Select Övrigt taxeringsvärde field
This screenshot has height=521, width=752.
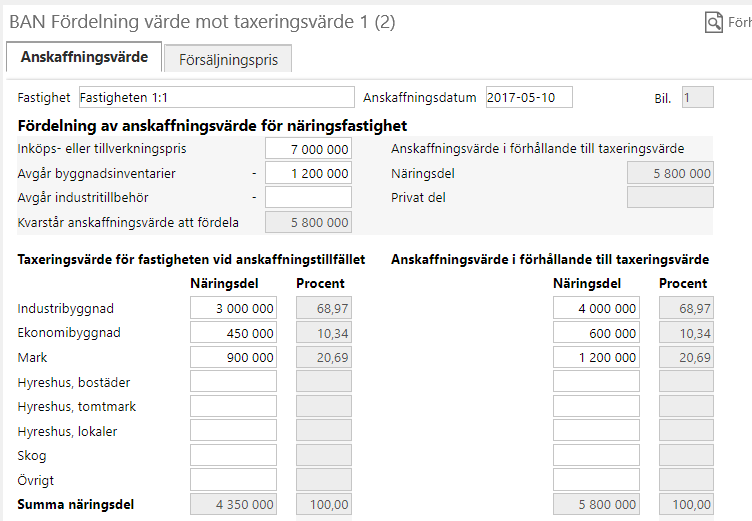(x=234, y=480)
